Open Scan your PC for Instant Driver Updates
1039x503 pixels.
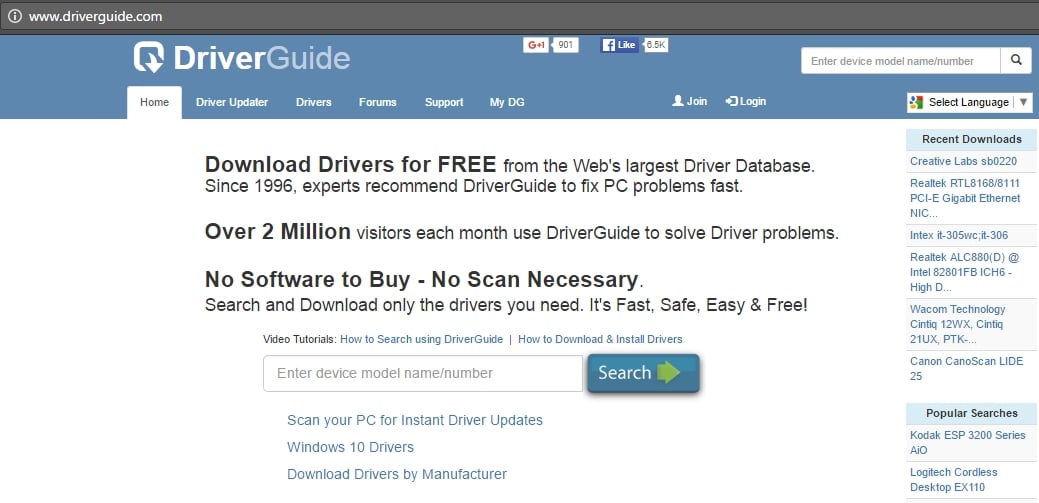click(x=415, y=420)
